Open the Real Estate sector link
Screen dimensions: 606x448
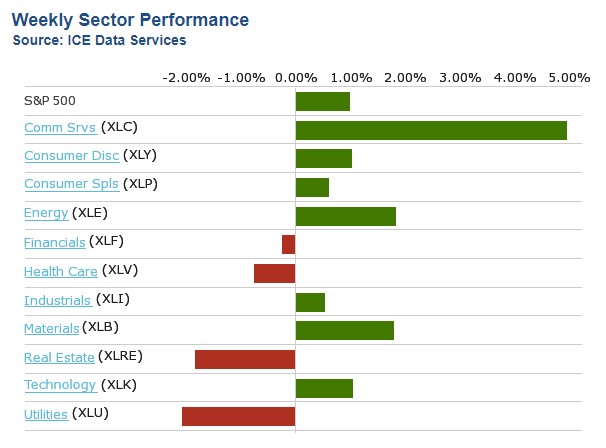pos(59,357)
